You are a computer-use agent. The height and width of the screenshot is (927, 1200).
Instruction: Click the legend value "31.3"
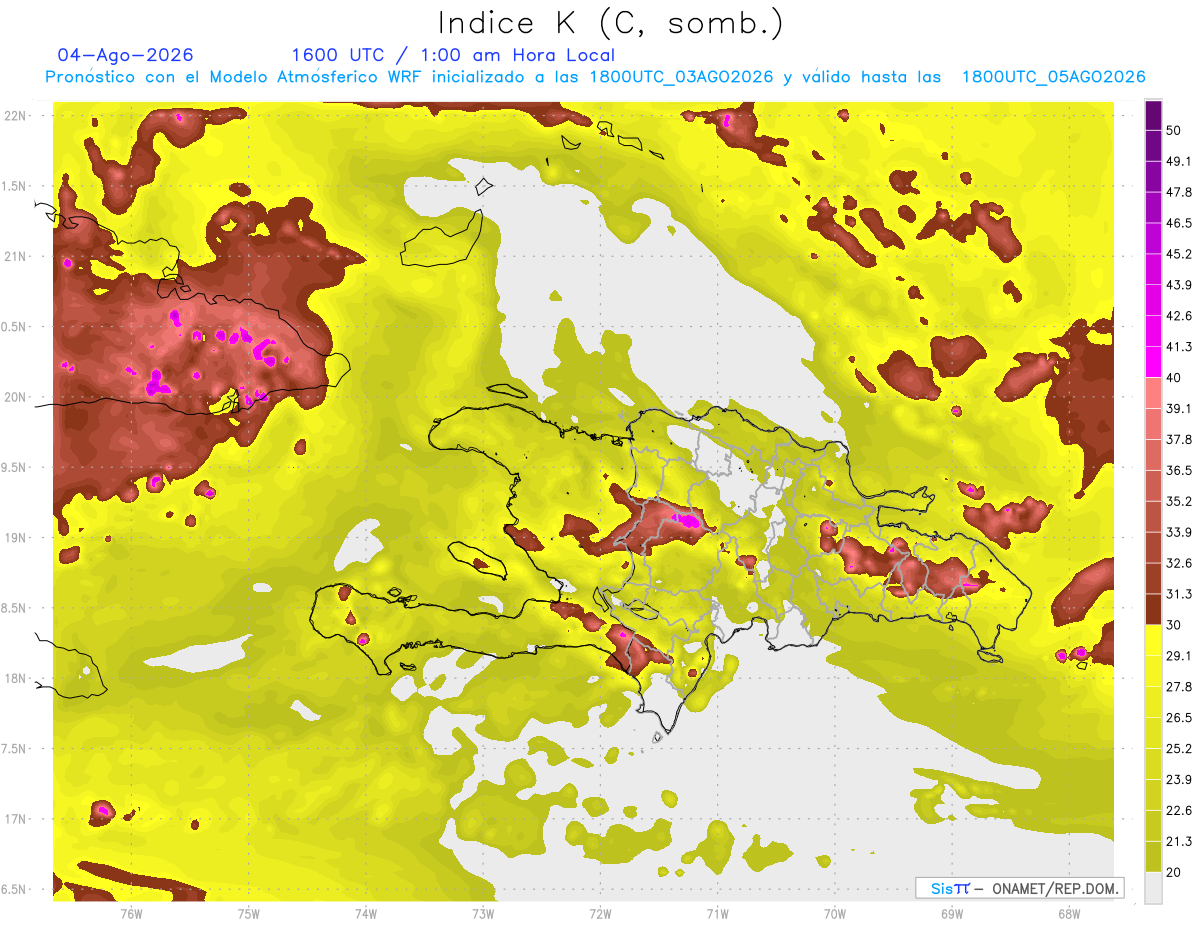(x=1180, y=594)
